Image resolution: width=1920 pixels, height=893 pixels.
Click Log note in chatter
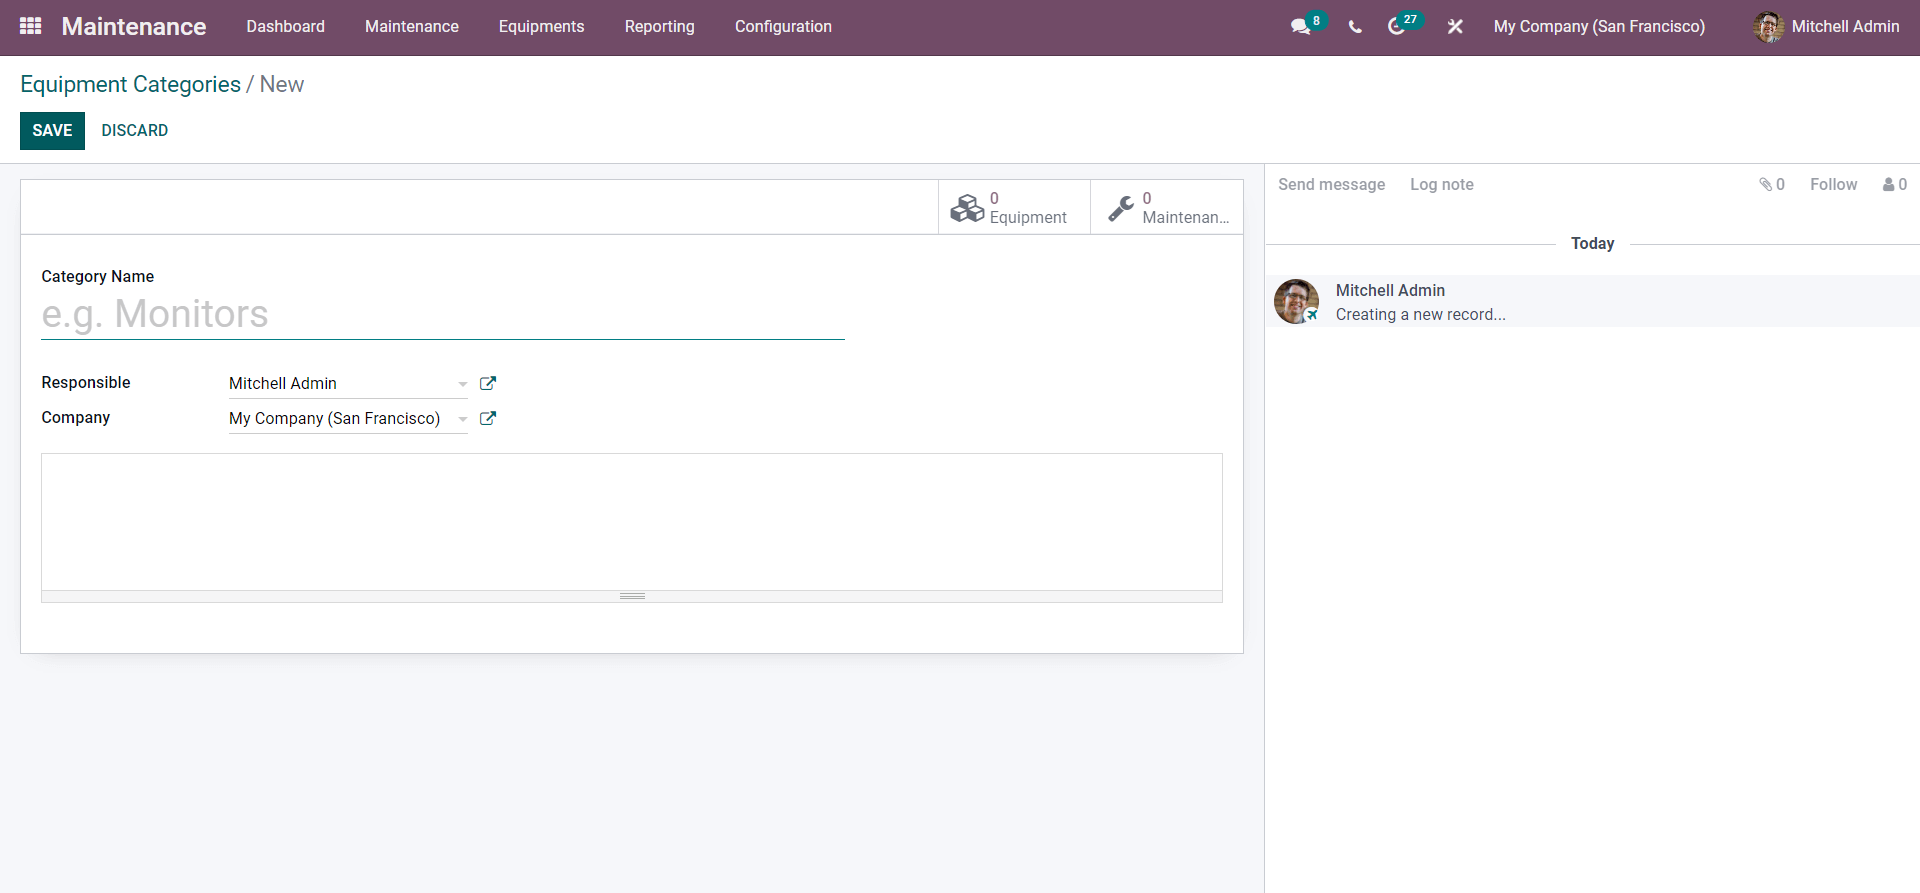[1442, 184]
